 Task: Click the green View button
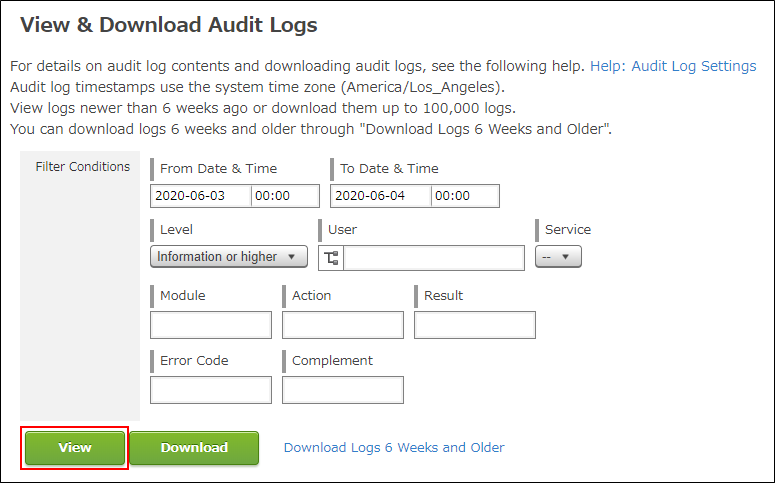(x=75, y=448)
